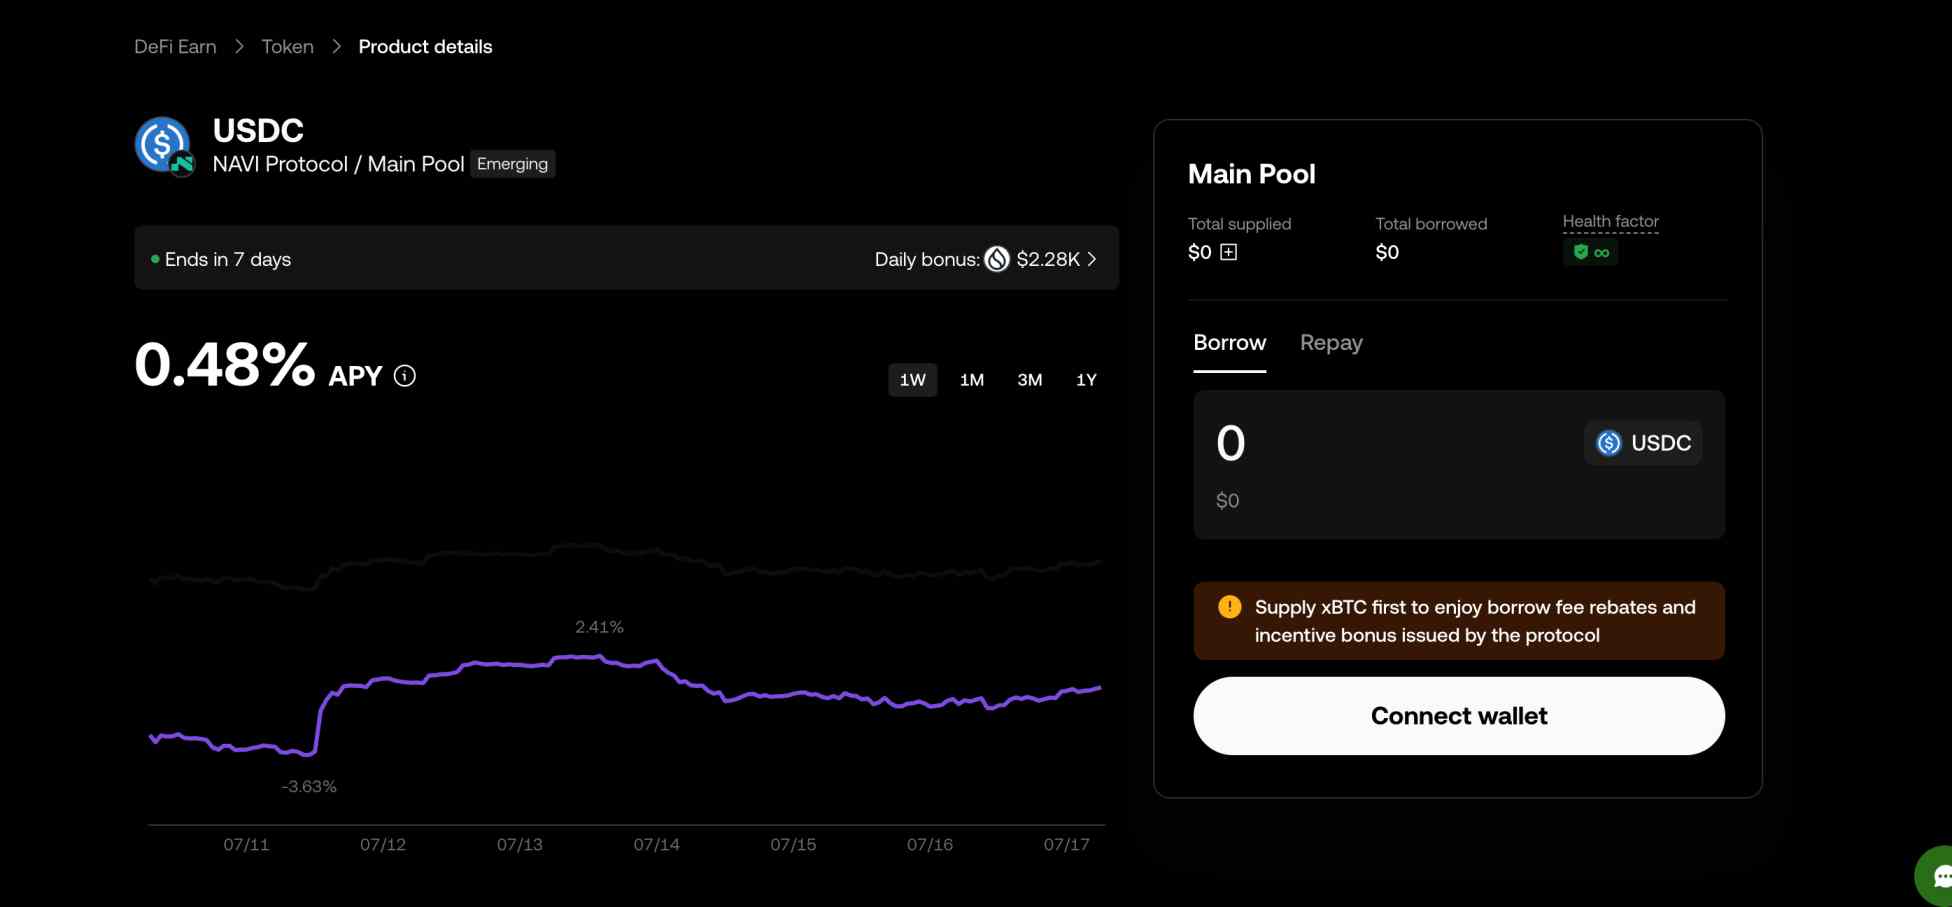
Task: Click the daily bonus token icon
Action: click(996, 259)
